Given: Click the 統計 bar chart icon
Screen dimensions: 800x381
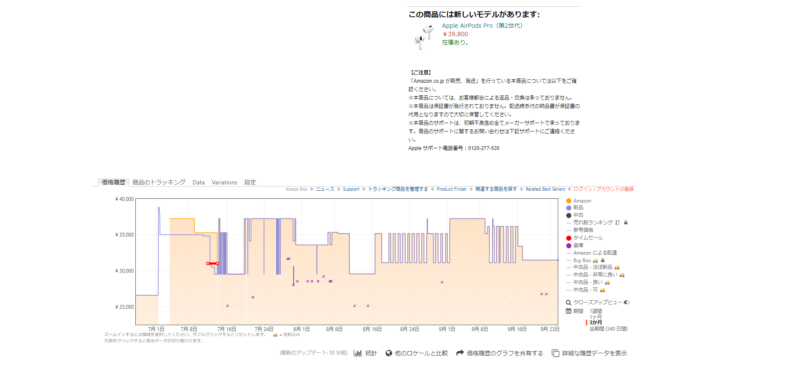Looking at the screenshot, I should tap(358, 353).
